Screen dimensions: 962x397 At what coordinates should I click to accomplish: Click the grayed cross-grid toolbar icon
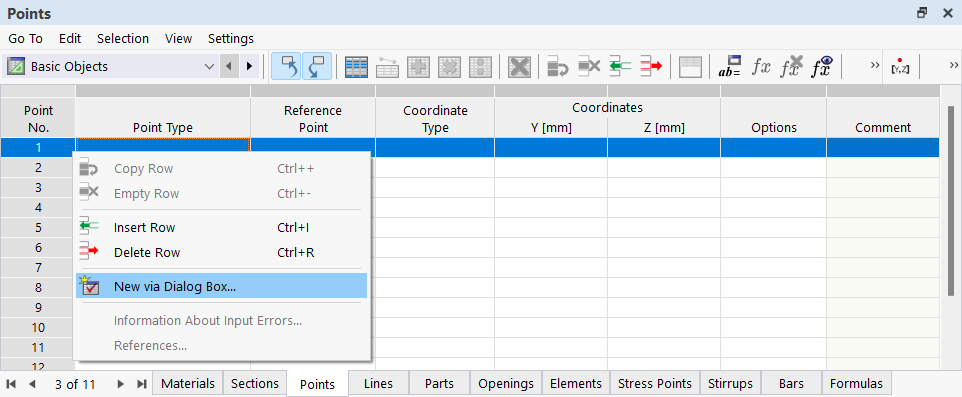coord(450,67)
